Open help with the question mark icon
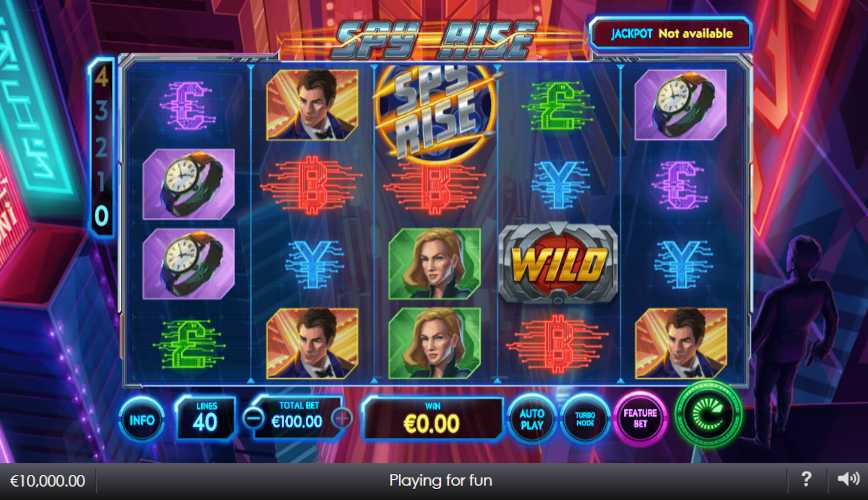The height and width of the screenshot is (500, 868). pyautogui.click(x=807, y=478)
